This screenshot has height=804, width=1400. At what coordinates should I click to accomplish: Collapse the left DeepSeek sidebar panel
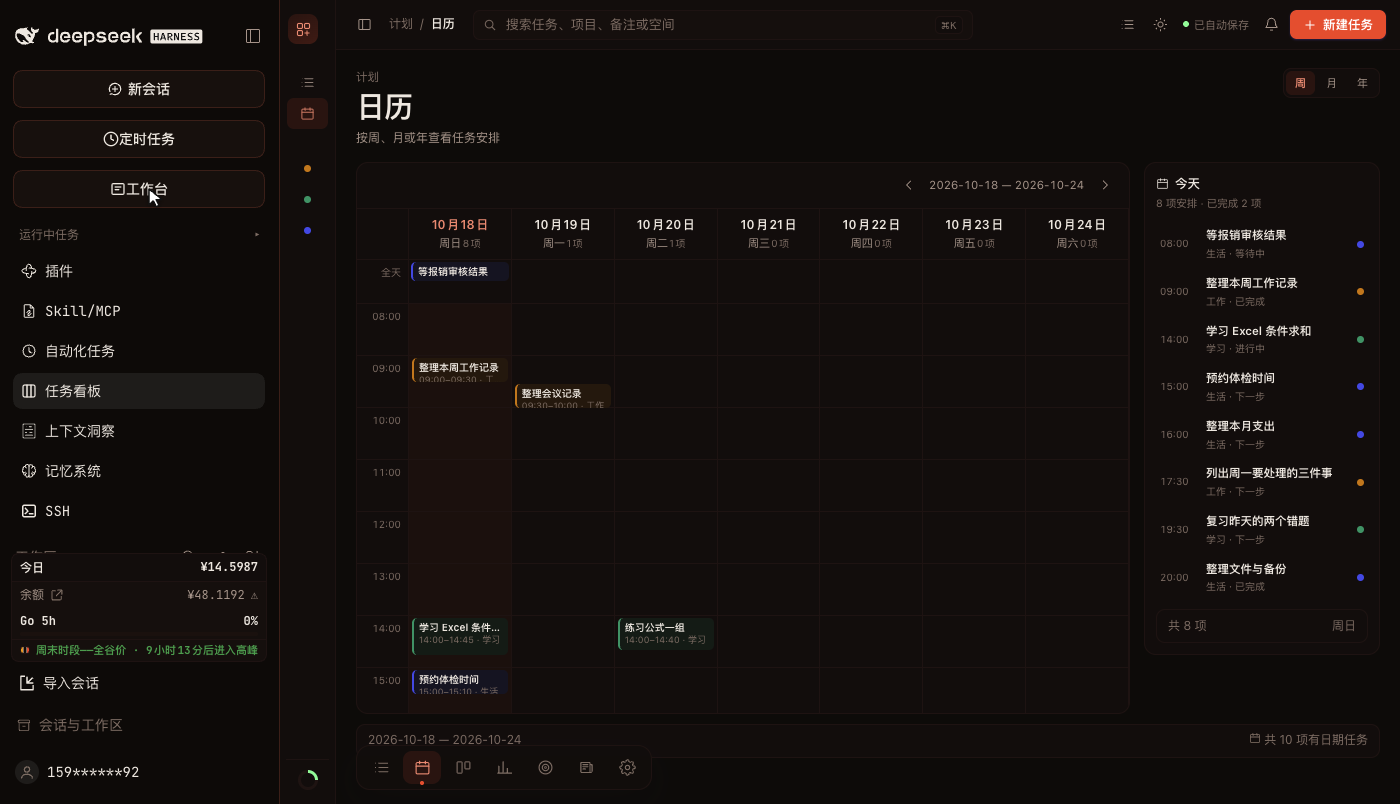253,36
